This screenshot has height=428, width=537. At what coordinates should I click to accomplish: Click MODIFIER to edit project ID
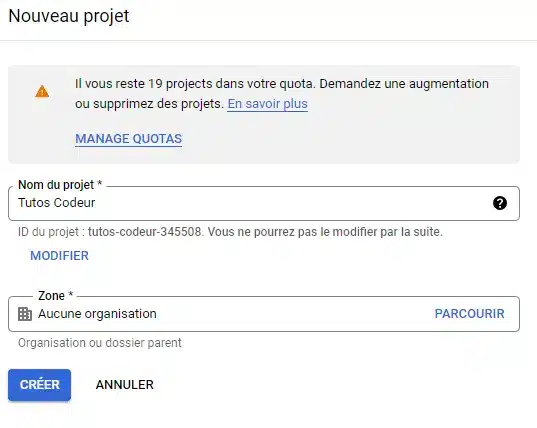60,256
